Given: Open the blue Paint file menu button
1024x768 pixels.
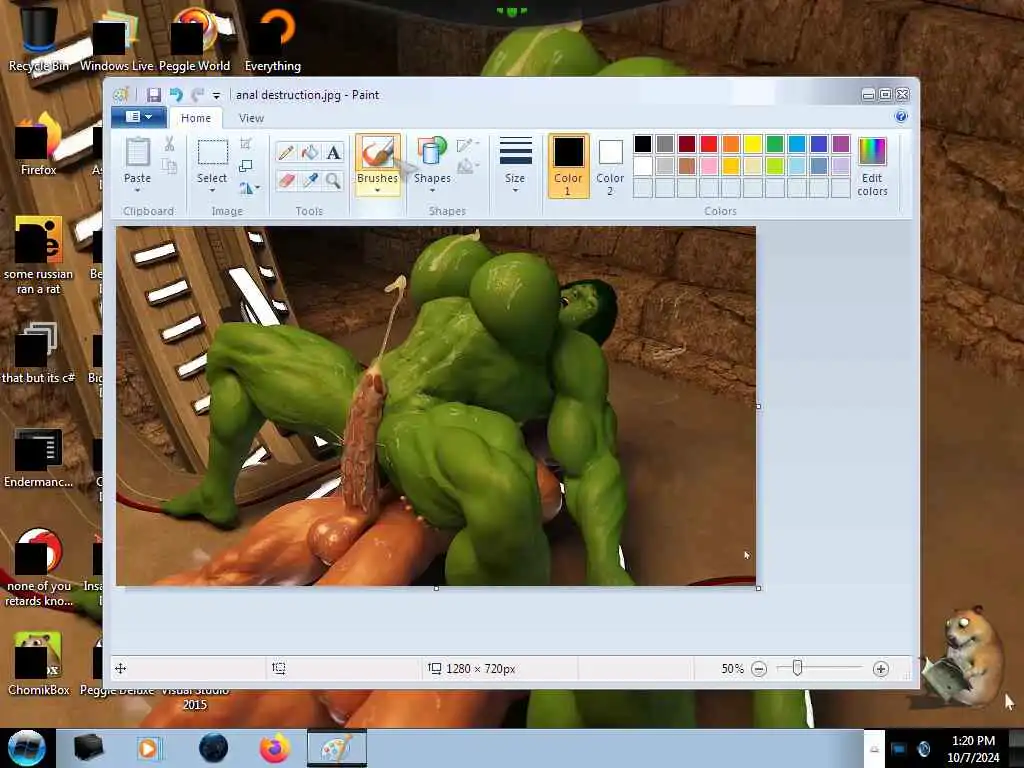Looking at the screenshot, I should pyautogui.click(x=138, y=117).
